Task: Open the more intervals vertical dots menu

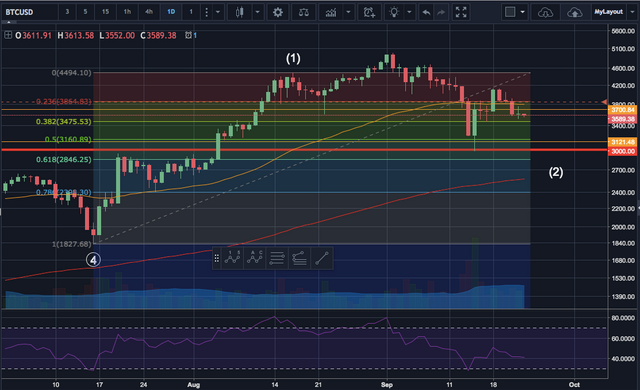Action: (x=207, y=12)
